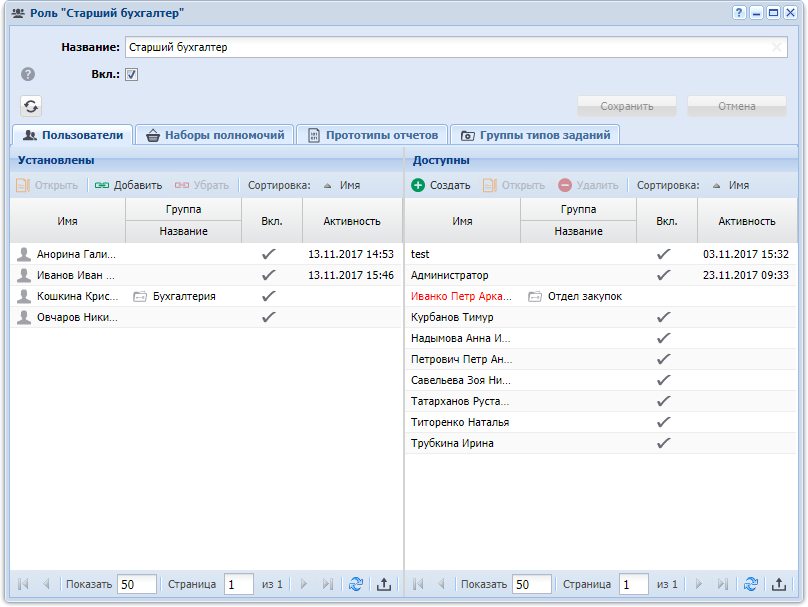Click the window help question-mark button
The width and height of the screenshot is (808, 607).
(x=739, y=13)
